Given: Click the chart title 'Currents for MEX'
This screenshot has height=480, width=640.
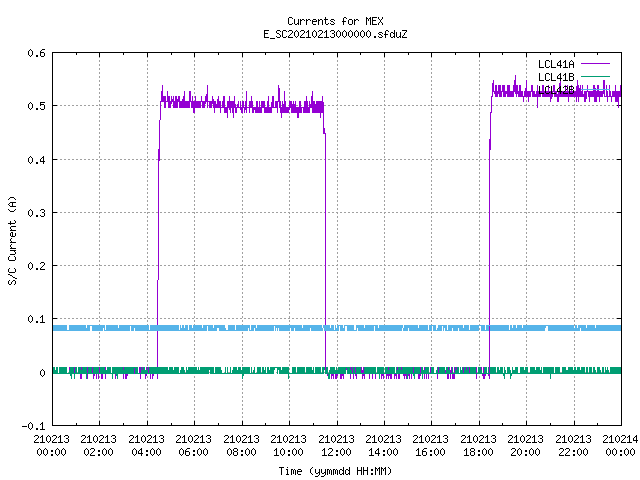Looking at the screenshot, I should 335,21.
